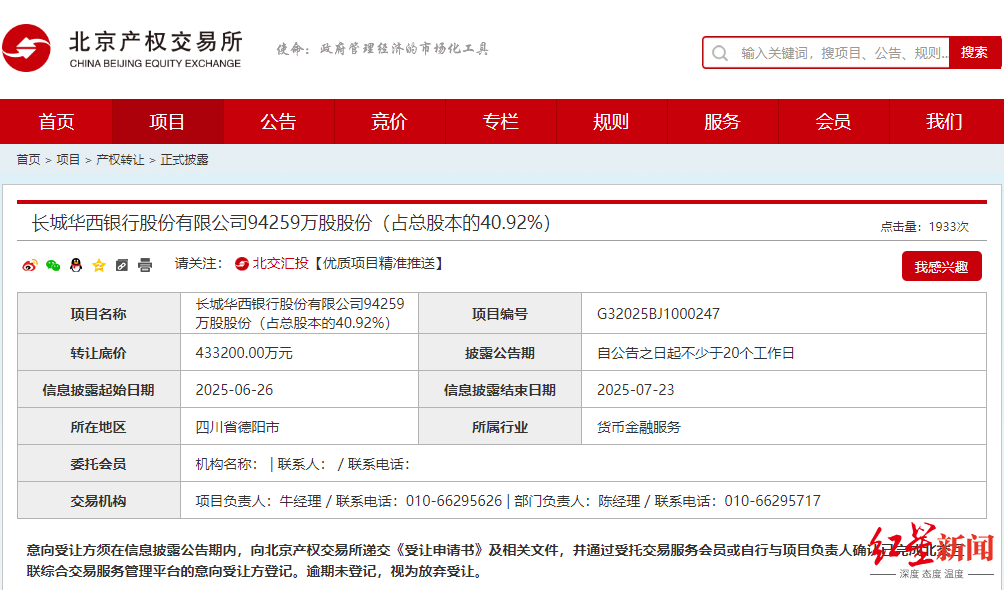
Task: Click the 优质项目精准推送 text
Action: pos(379,263)
